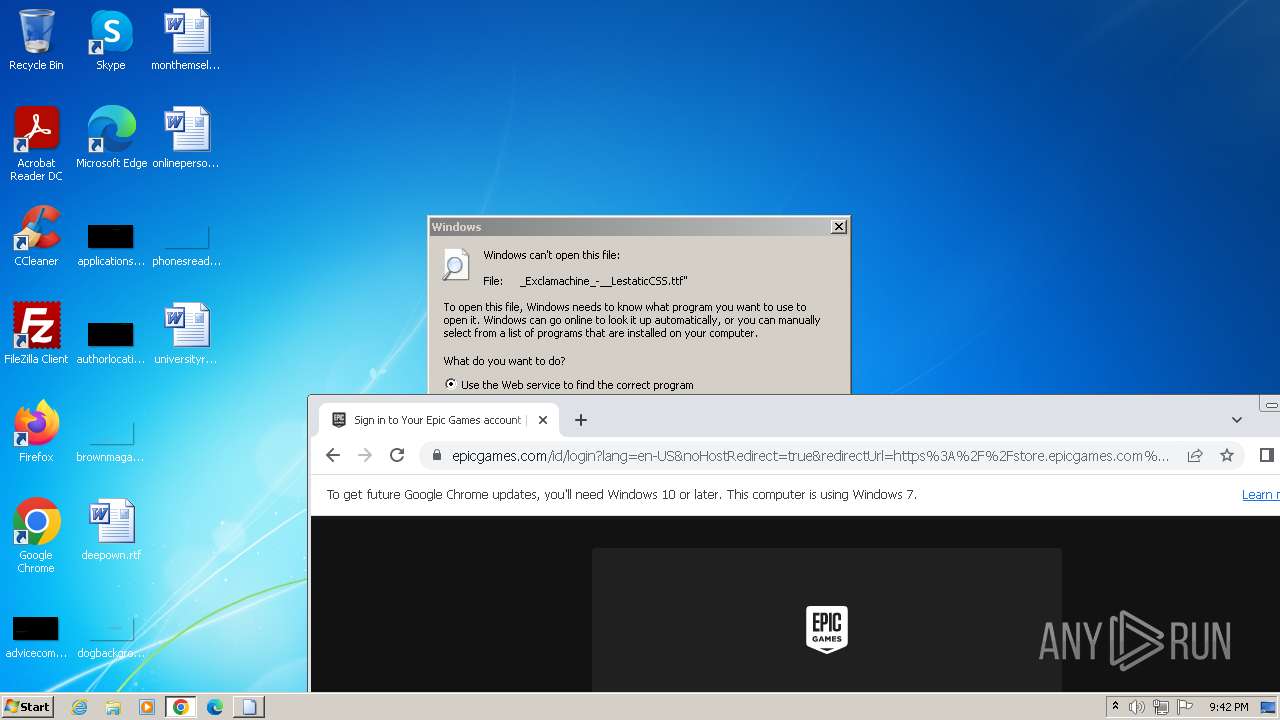This screenshot has height=720, width=1280.
Task: Click the 9:42 PM system clock
Action: [x=1228, y=707]
